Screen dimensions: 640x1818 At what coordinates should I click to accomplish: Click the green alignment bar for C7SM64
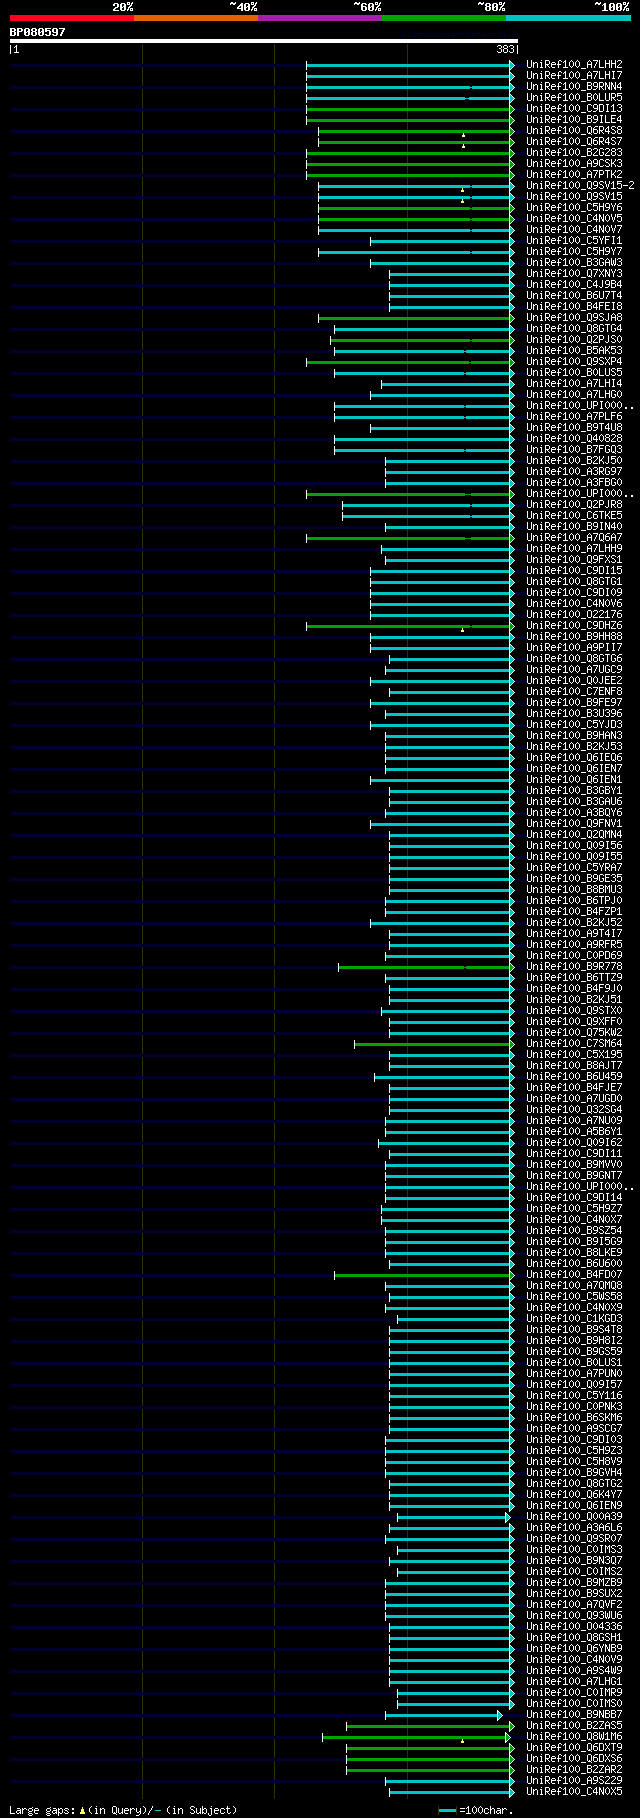[x=435, y=1044]
